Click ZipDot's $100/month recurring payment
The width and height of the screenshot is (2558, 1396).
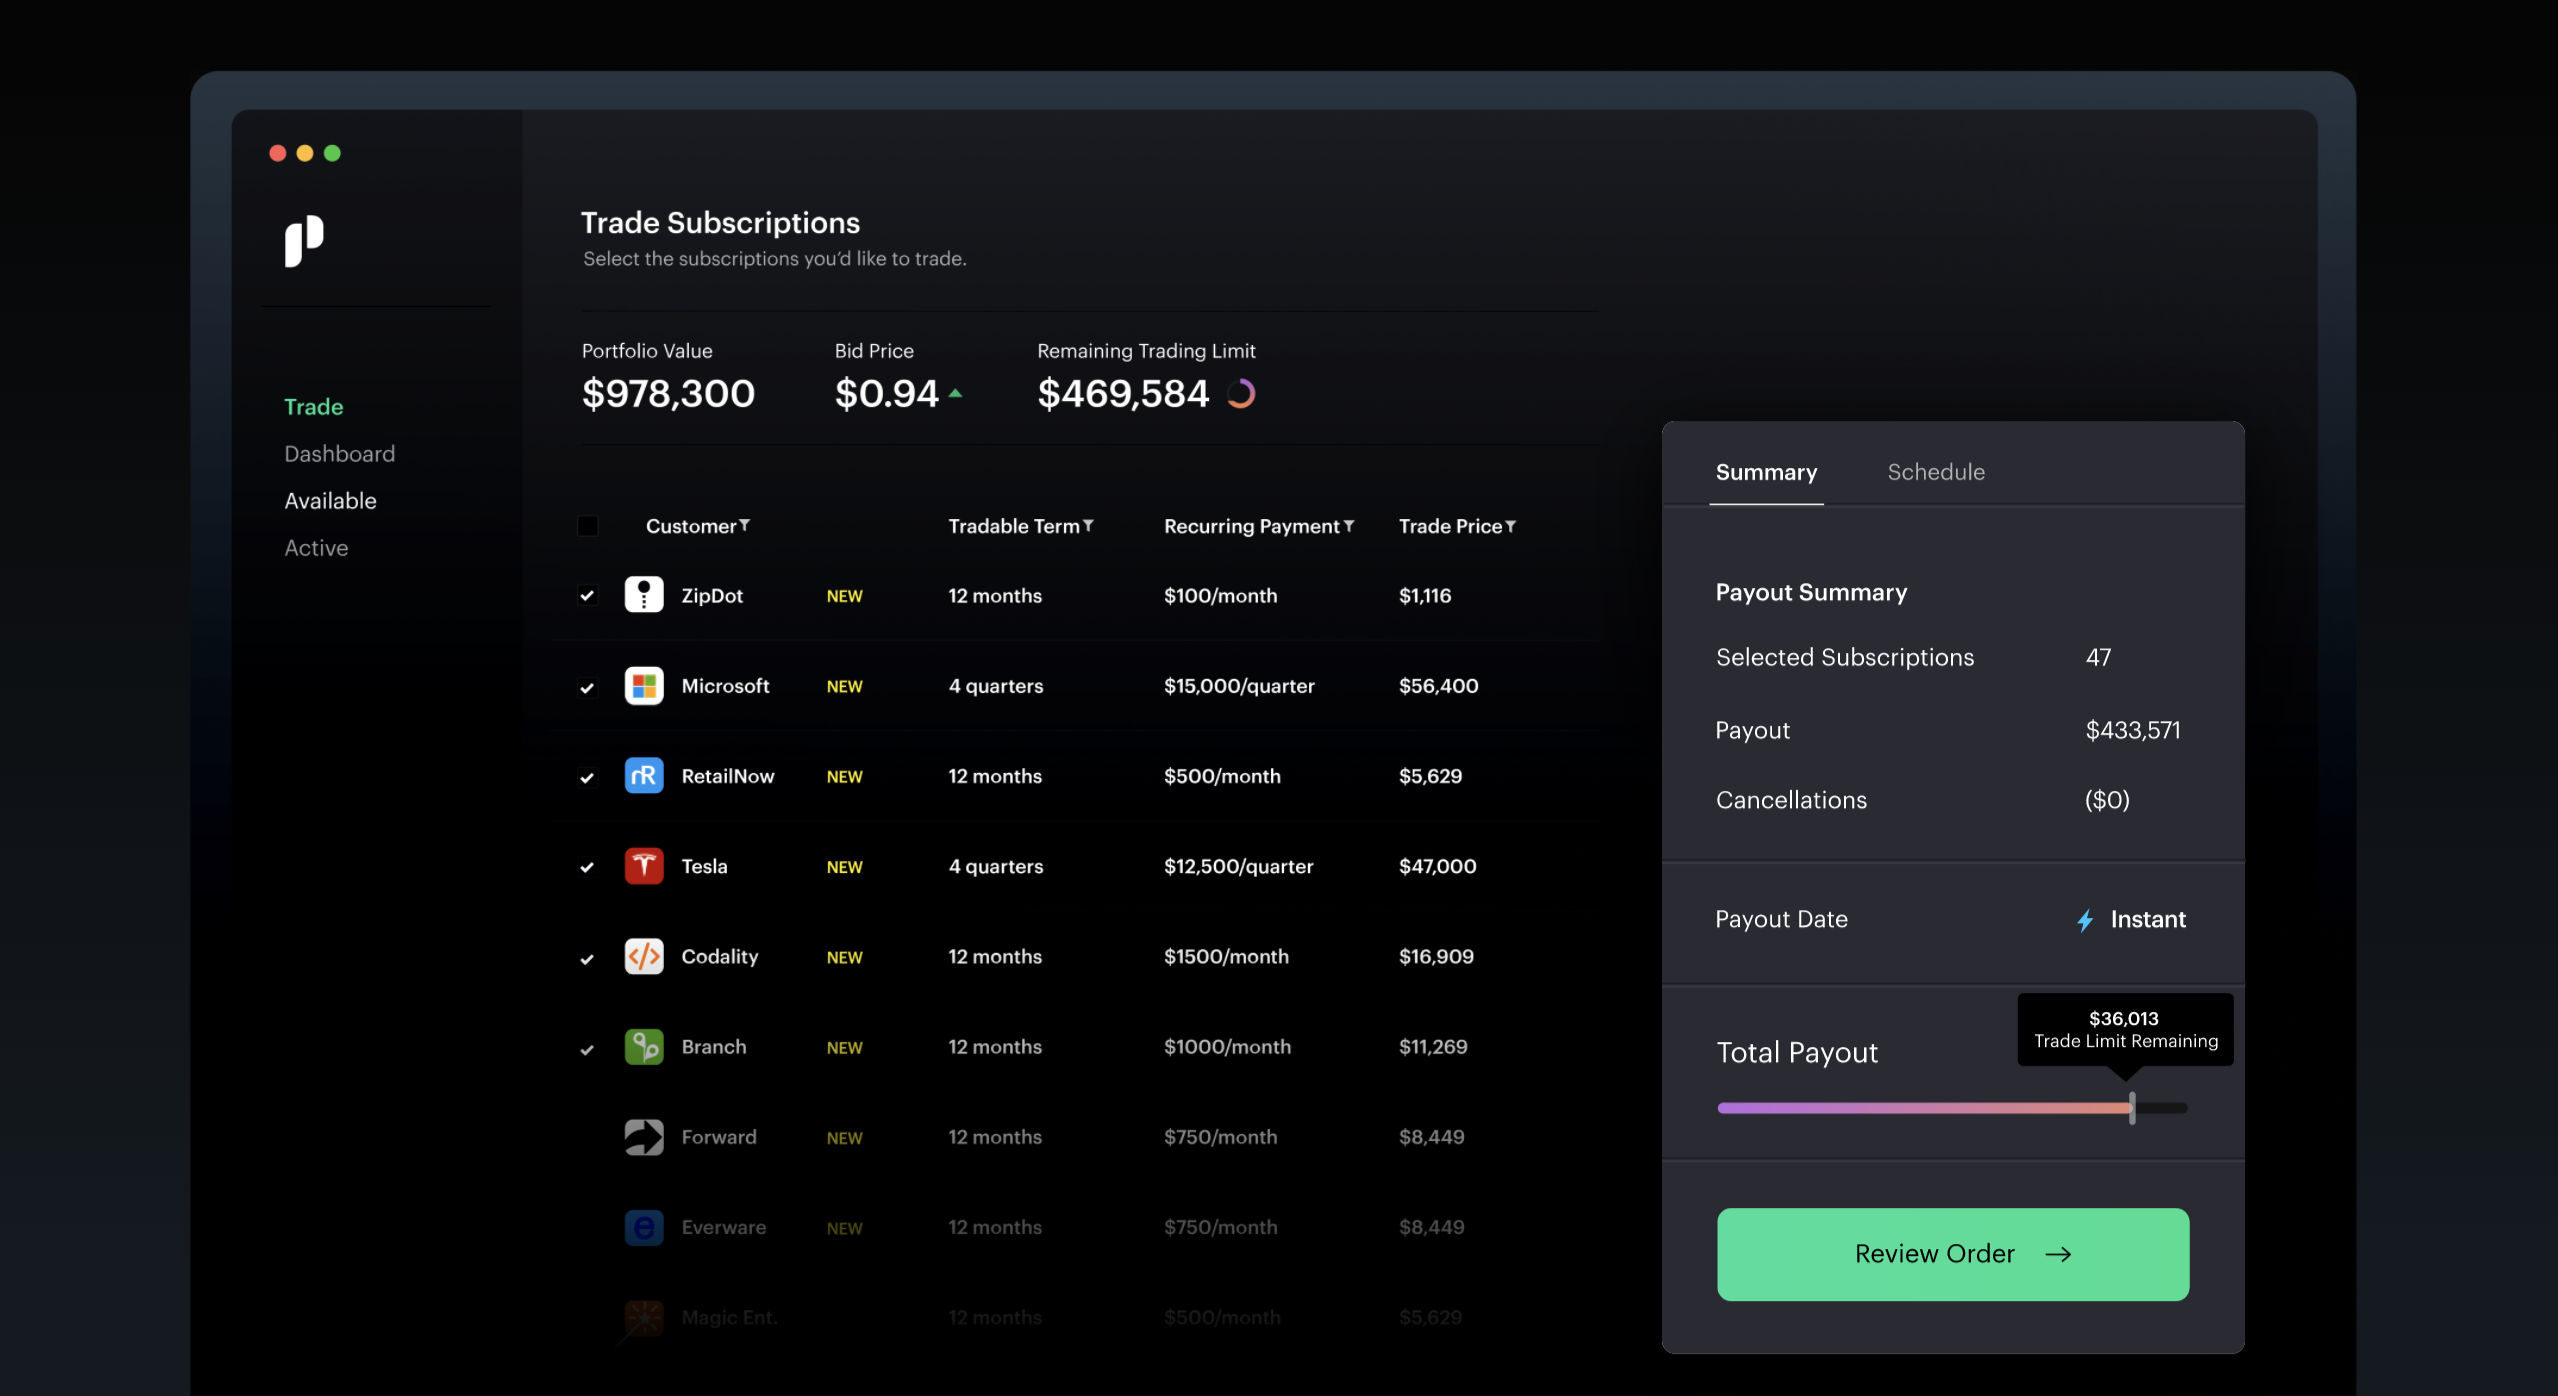point(1221,596)
